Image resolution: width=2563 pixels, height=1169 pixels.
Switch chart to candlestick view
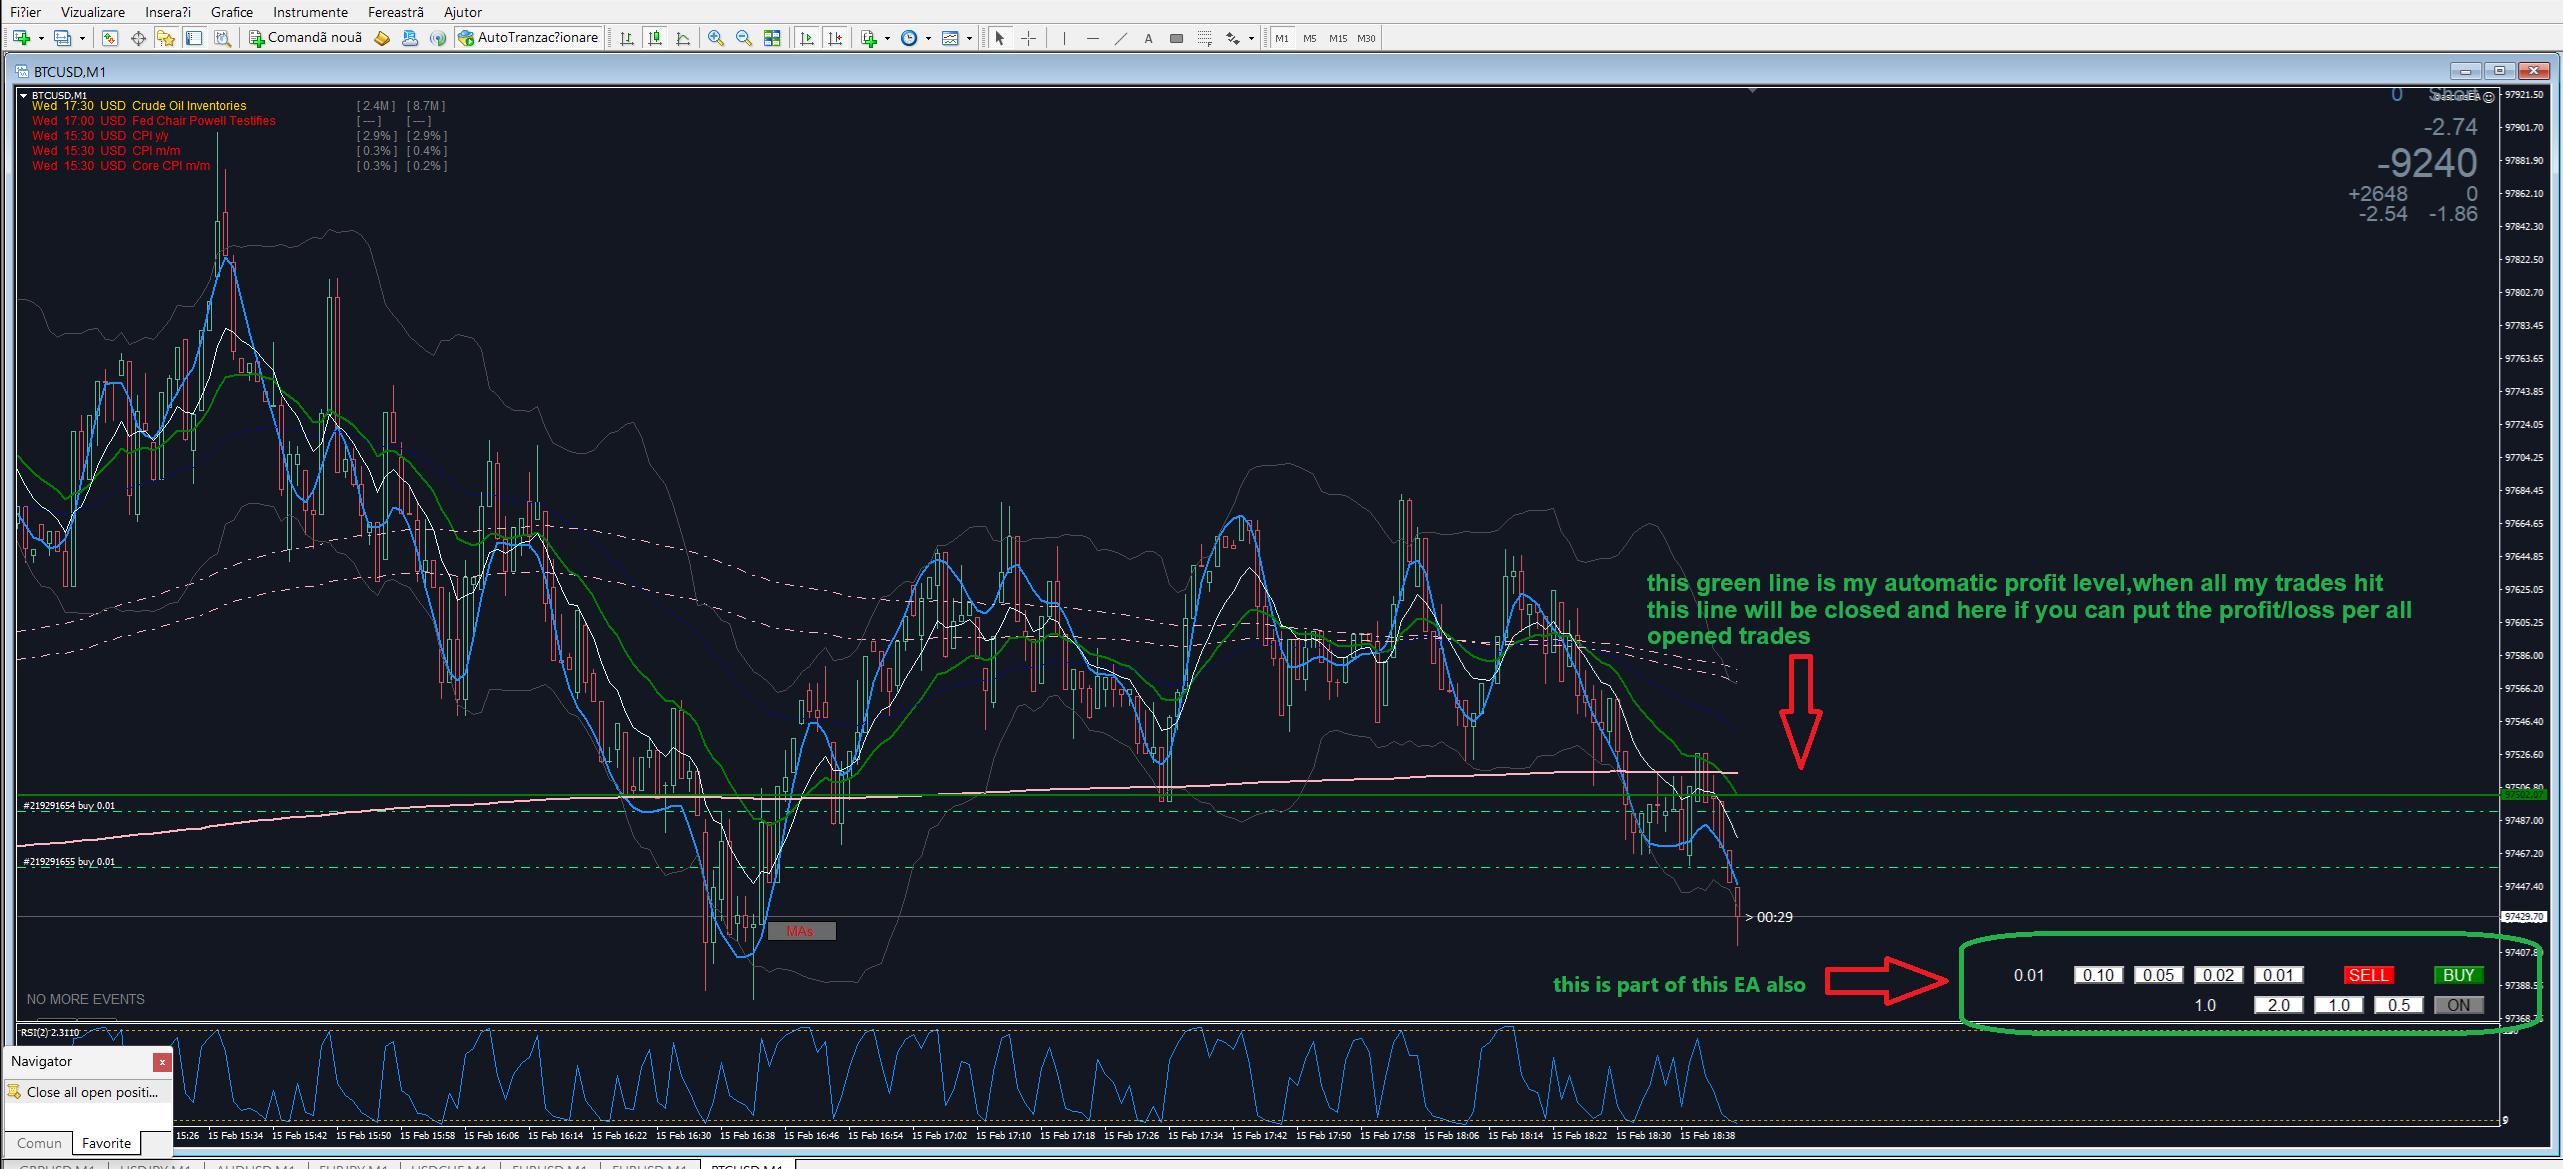(x=655, y=38)
